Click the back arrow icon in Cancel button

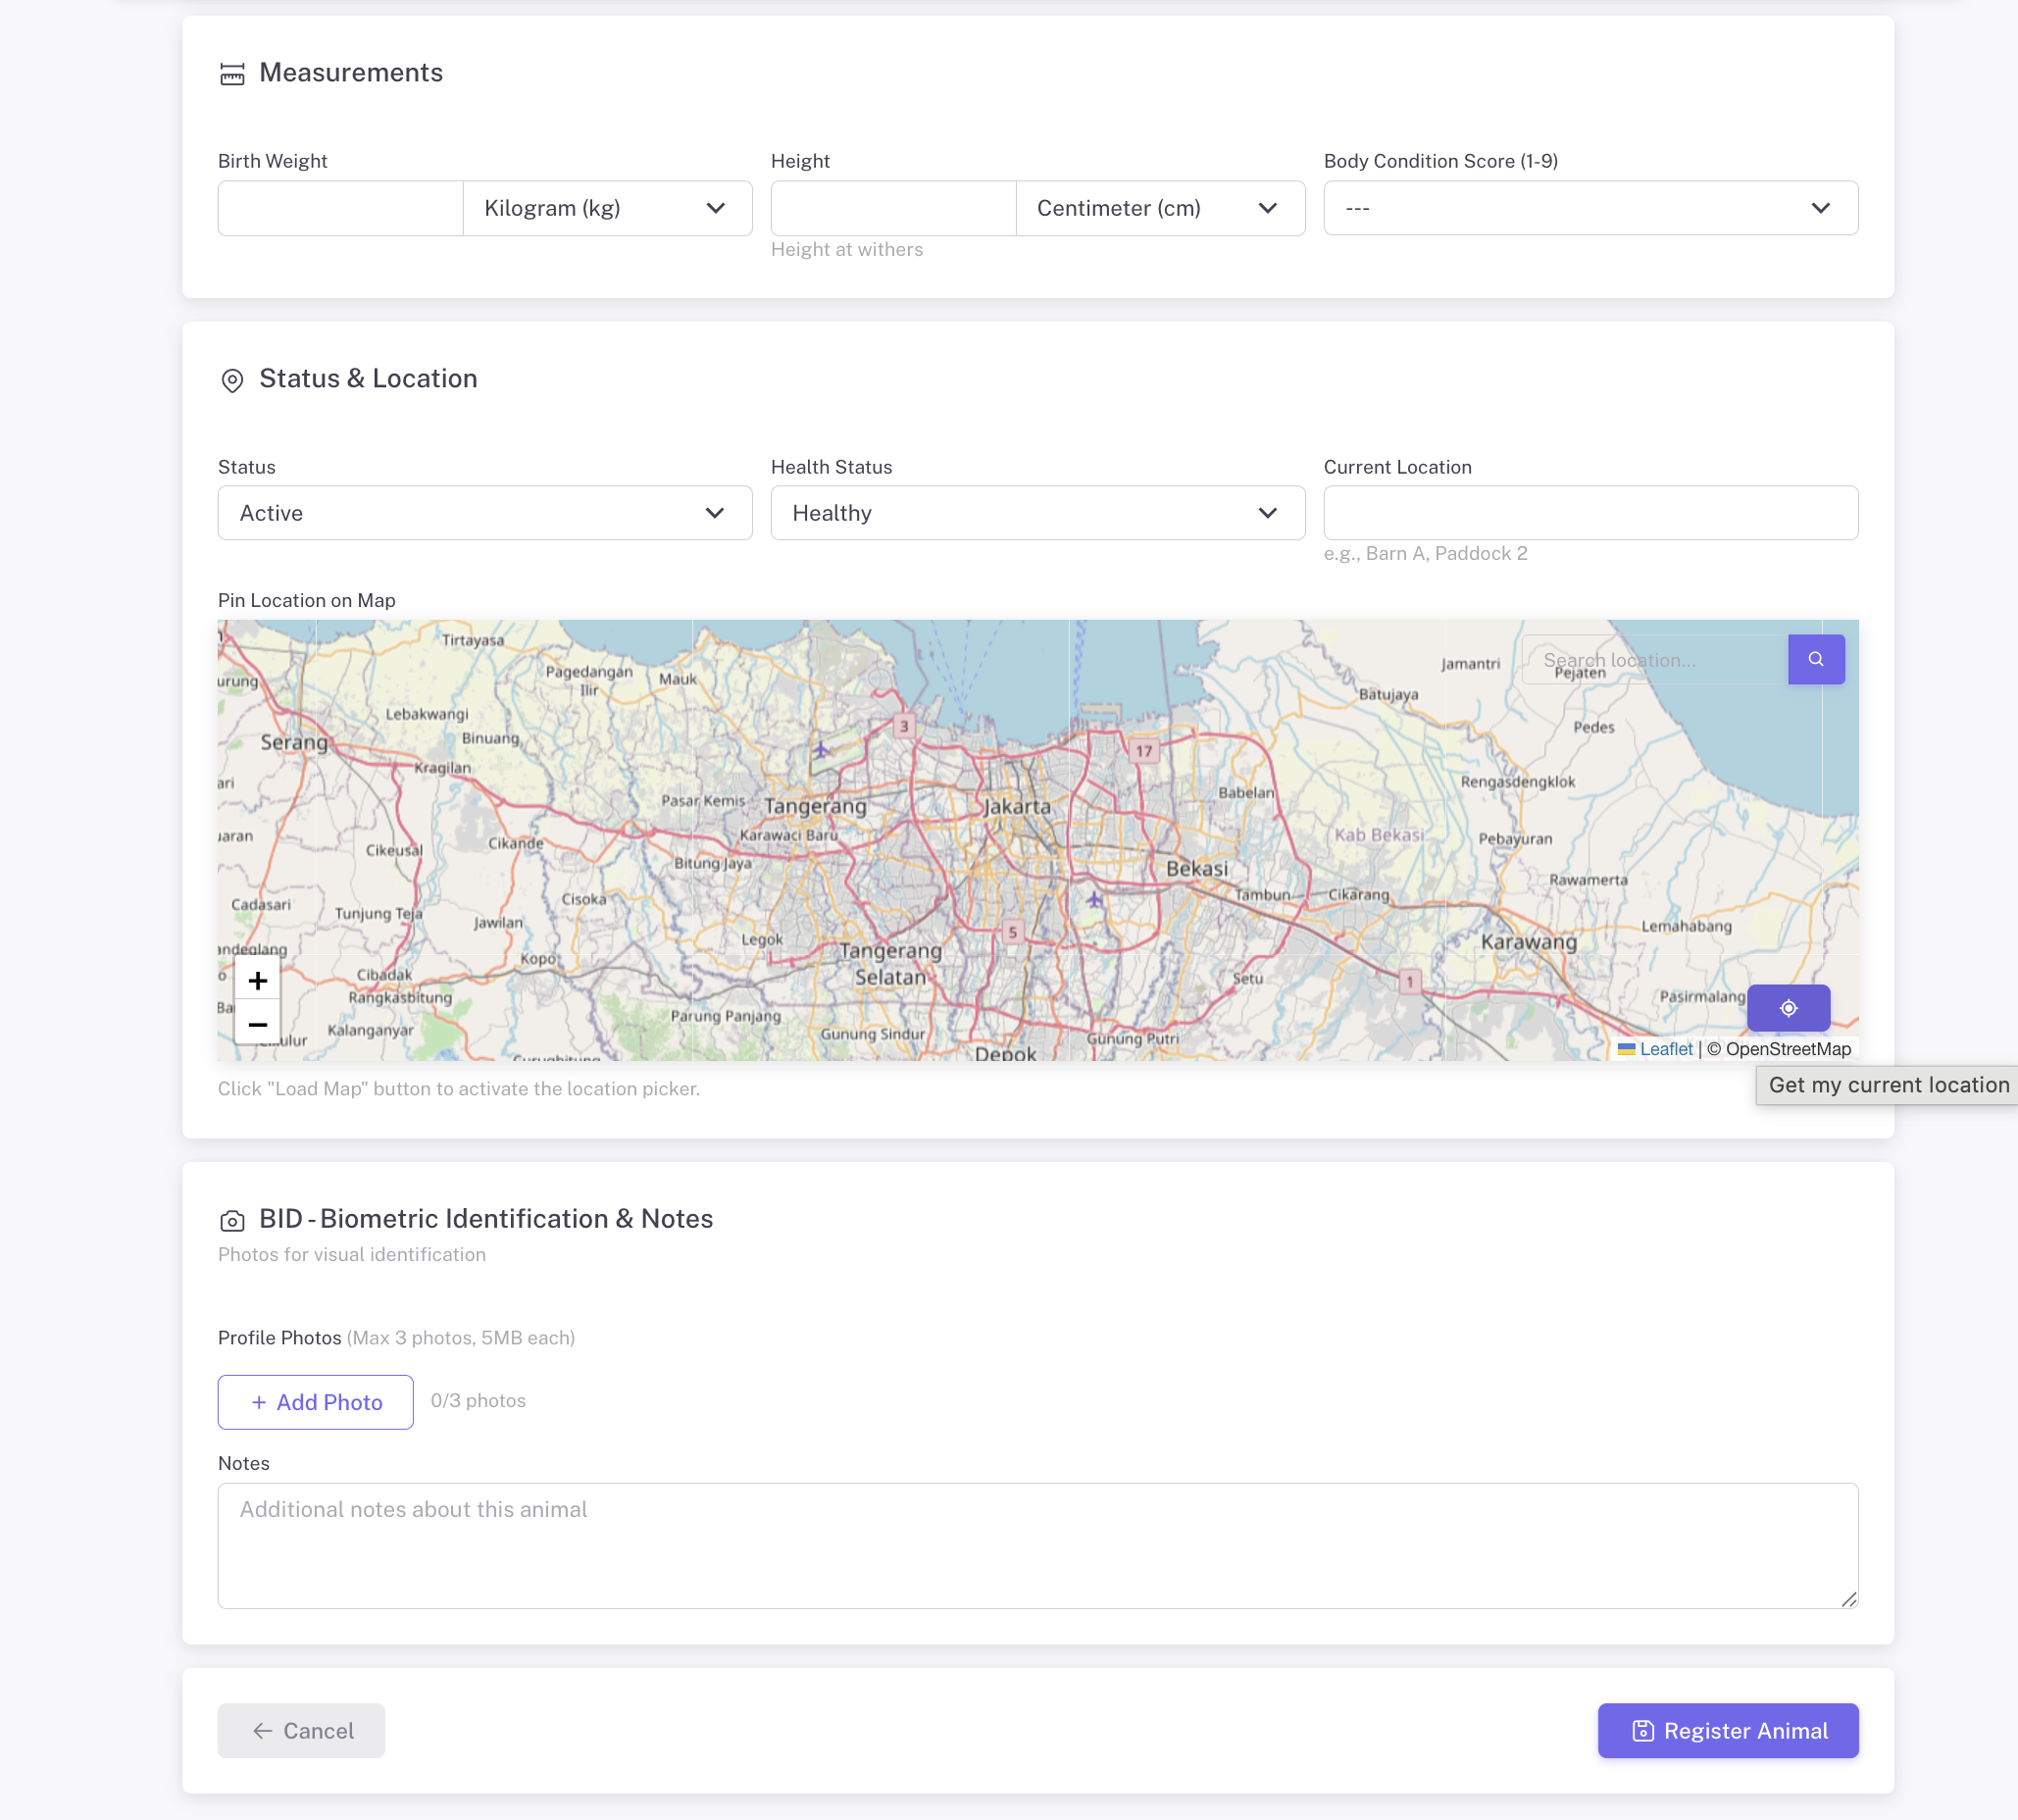point(262,1731)
